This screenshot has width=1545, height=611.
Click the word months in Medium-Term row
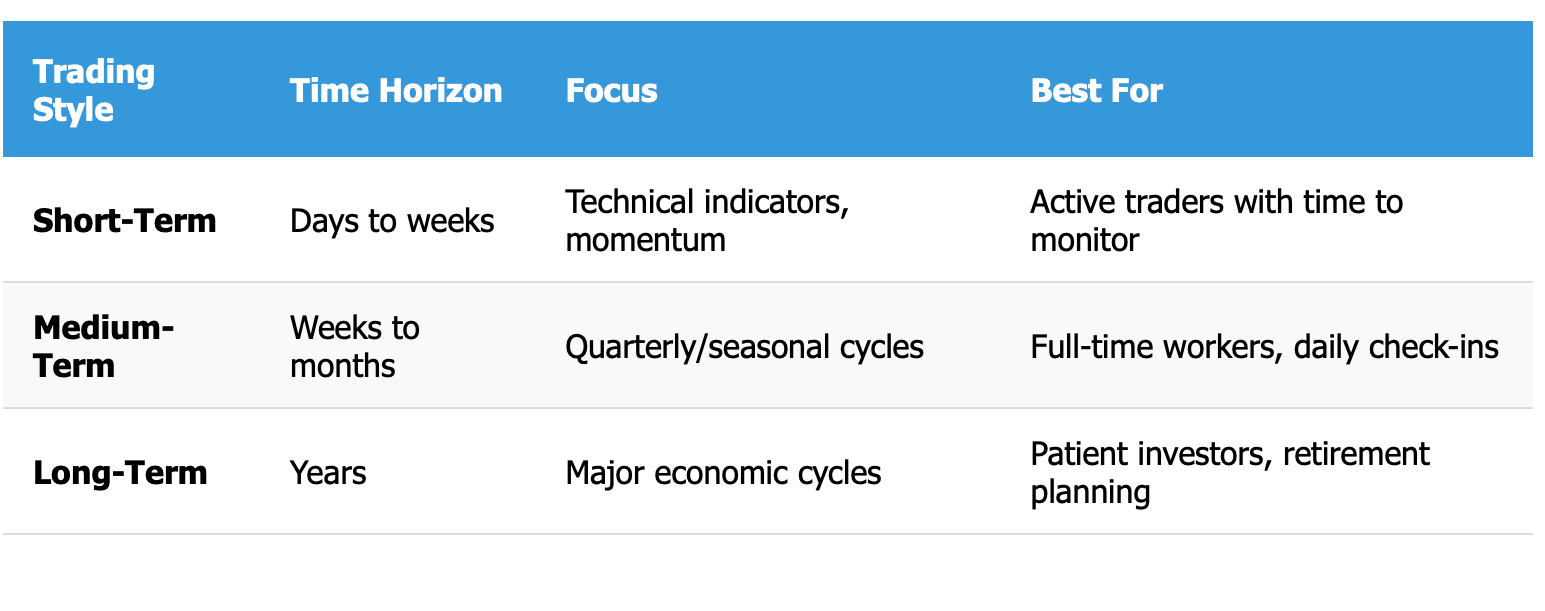[x=343, y=365]
